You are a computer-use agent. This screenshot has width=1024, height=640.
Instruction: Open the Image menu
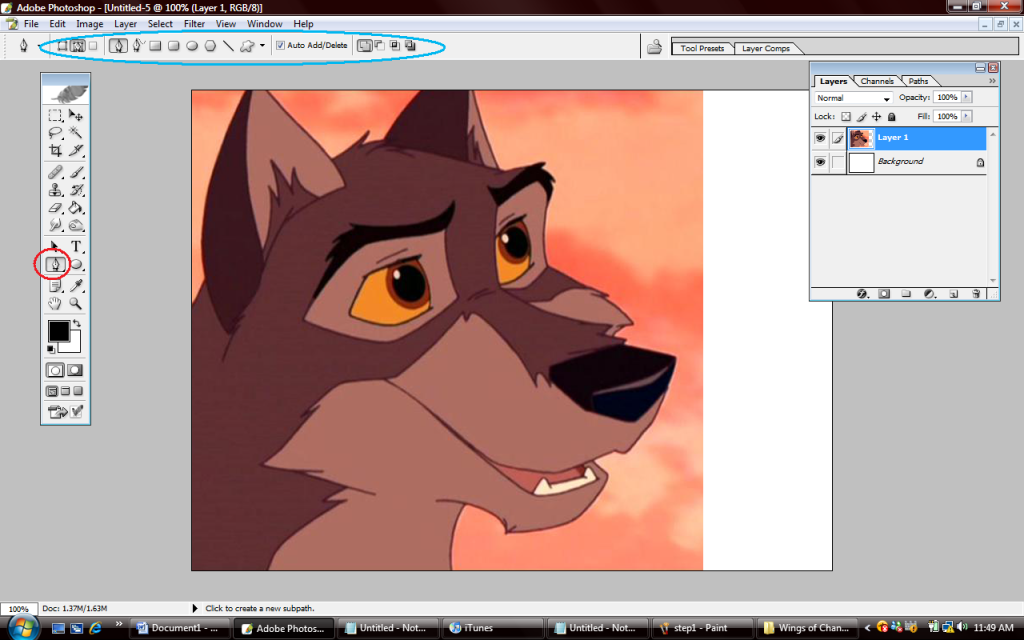click(x=89, y=24)
